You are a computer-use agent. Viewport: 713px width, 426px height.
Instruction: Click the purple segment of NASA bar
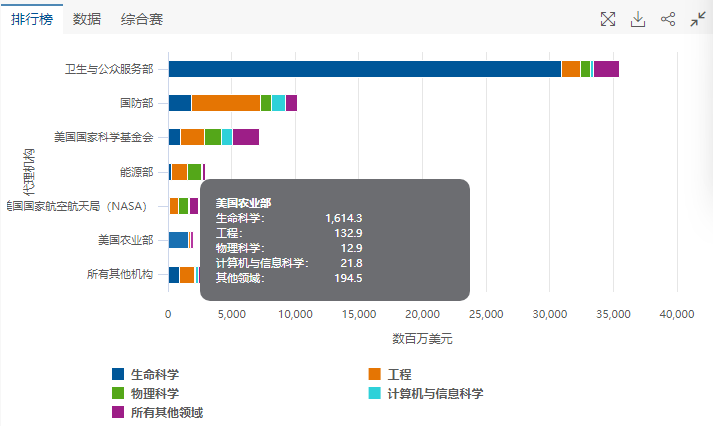pos(194,206)
